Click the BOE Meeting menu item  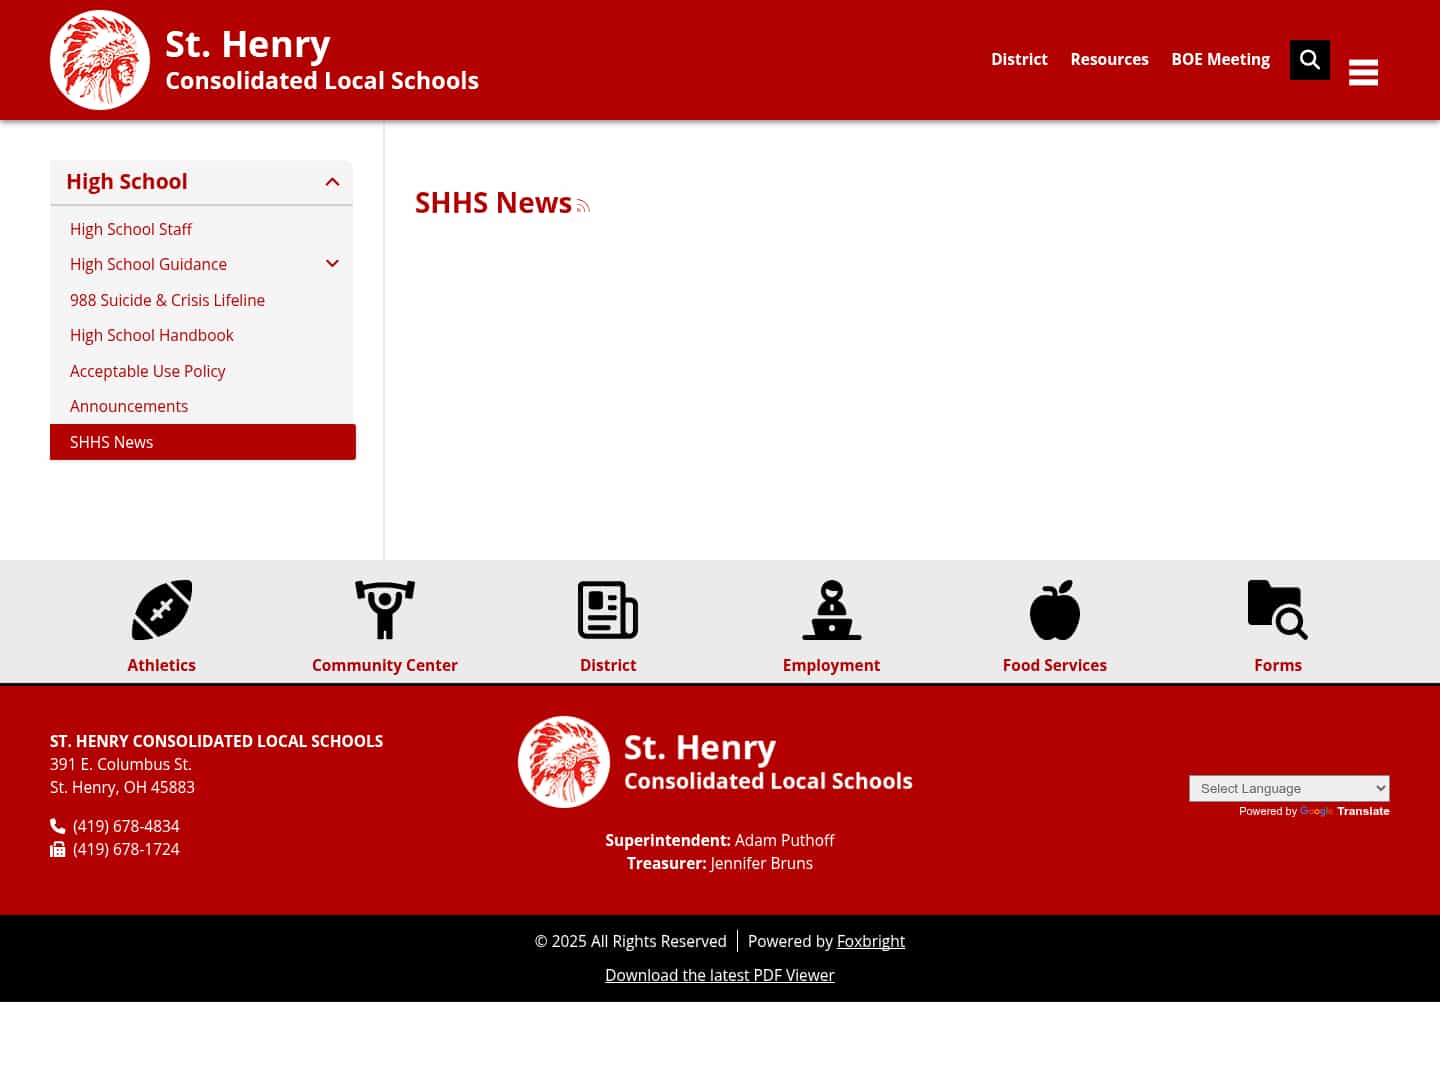click(1220, 59)
